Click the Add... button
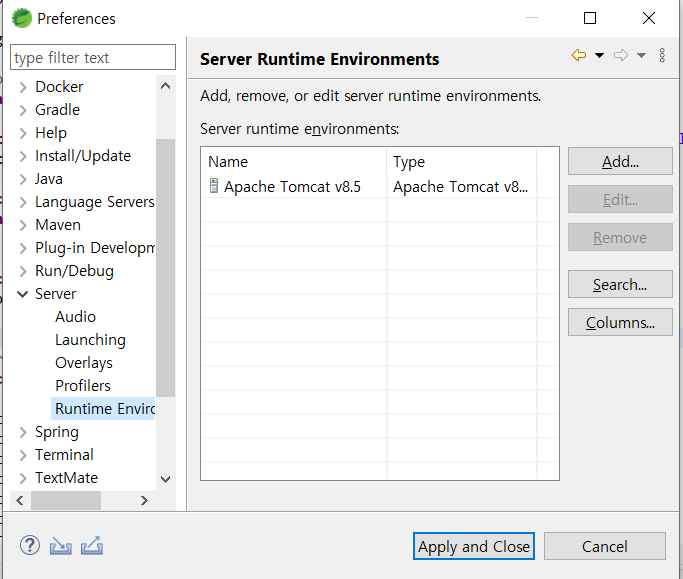683x579 pixels. [620, 161]
